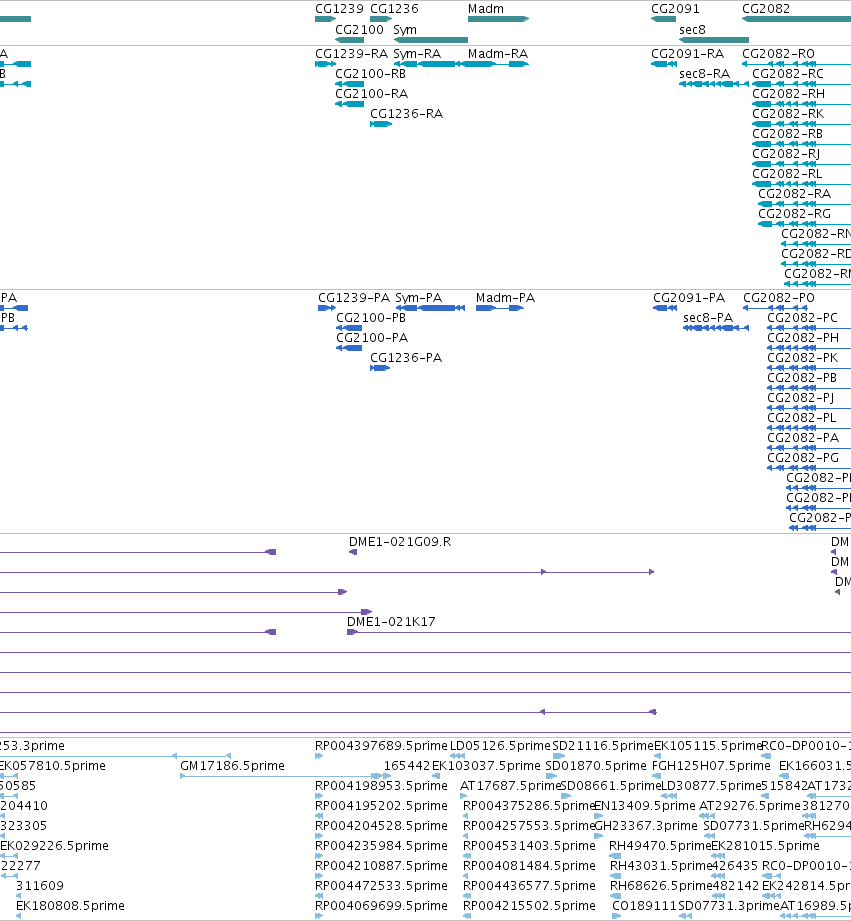851x921 pixels.
Task: Select protein CG2100-PA
Action: (349, 348)
